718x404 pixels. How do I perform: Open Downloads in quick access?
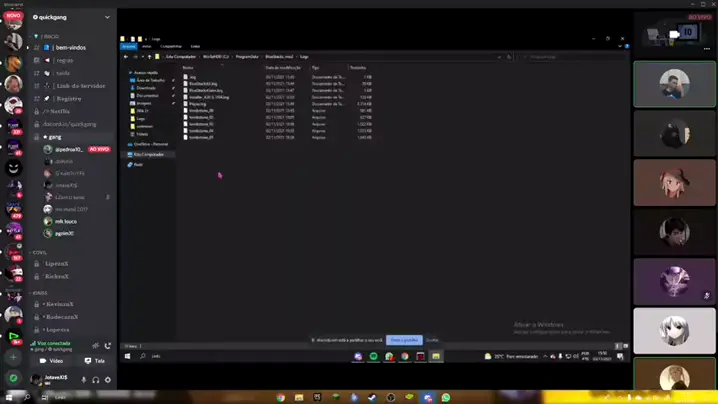[146, 88]
